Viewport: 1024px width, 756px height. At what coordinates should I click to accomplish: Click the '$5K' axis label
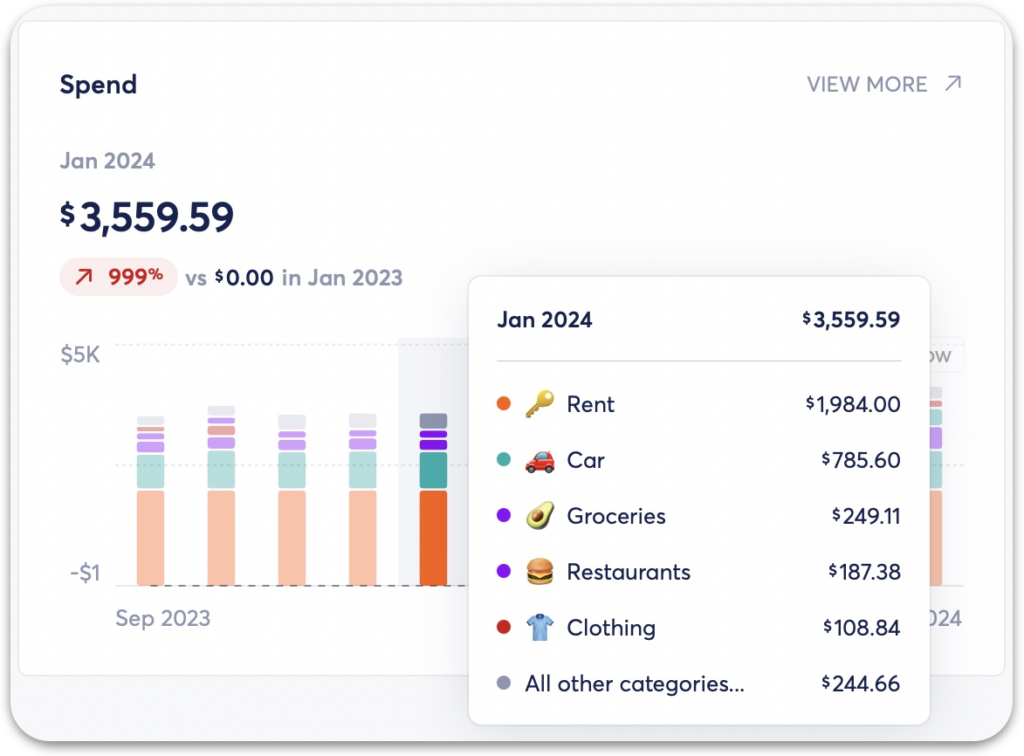tap(80, 354)
